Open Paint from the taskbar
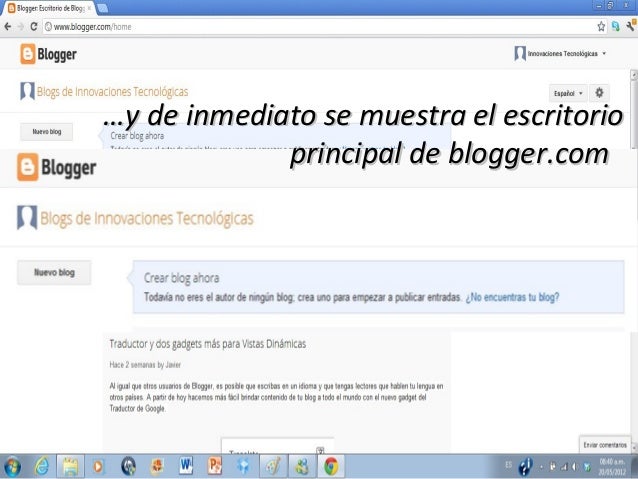638x479 pixels. click(x=273, y=466)
